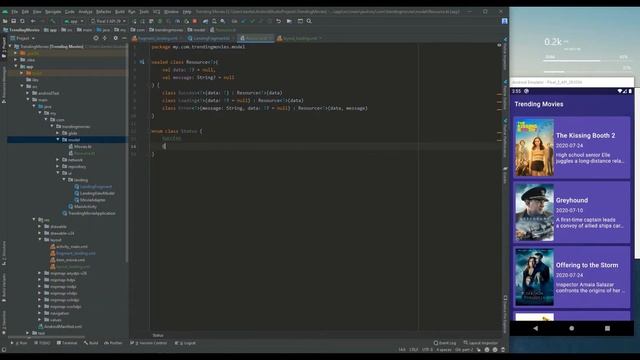The image size is (640, 360).
Task: Click the model breadcrumb in navigation bar
Action: coord(196,30)
